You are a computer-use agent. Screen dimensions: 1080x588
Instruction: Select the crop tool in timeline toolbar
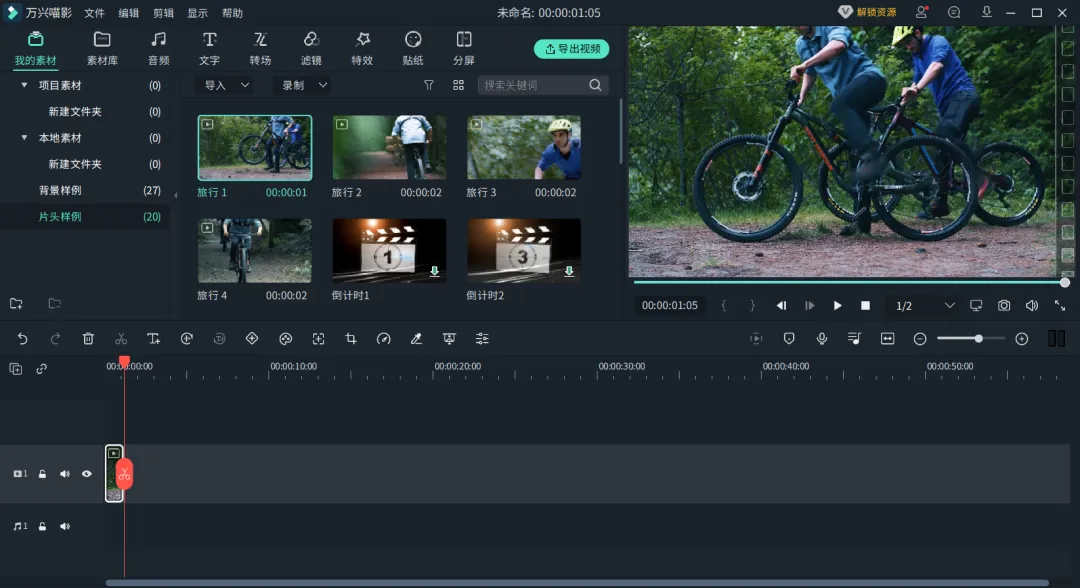351,339
